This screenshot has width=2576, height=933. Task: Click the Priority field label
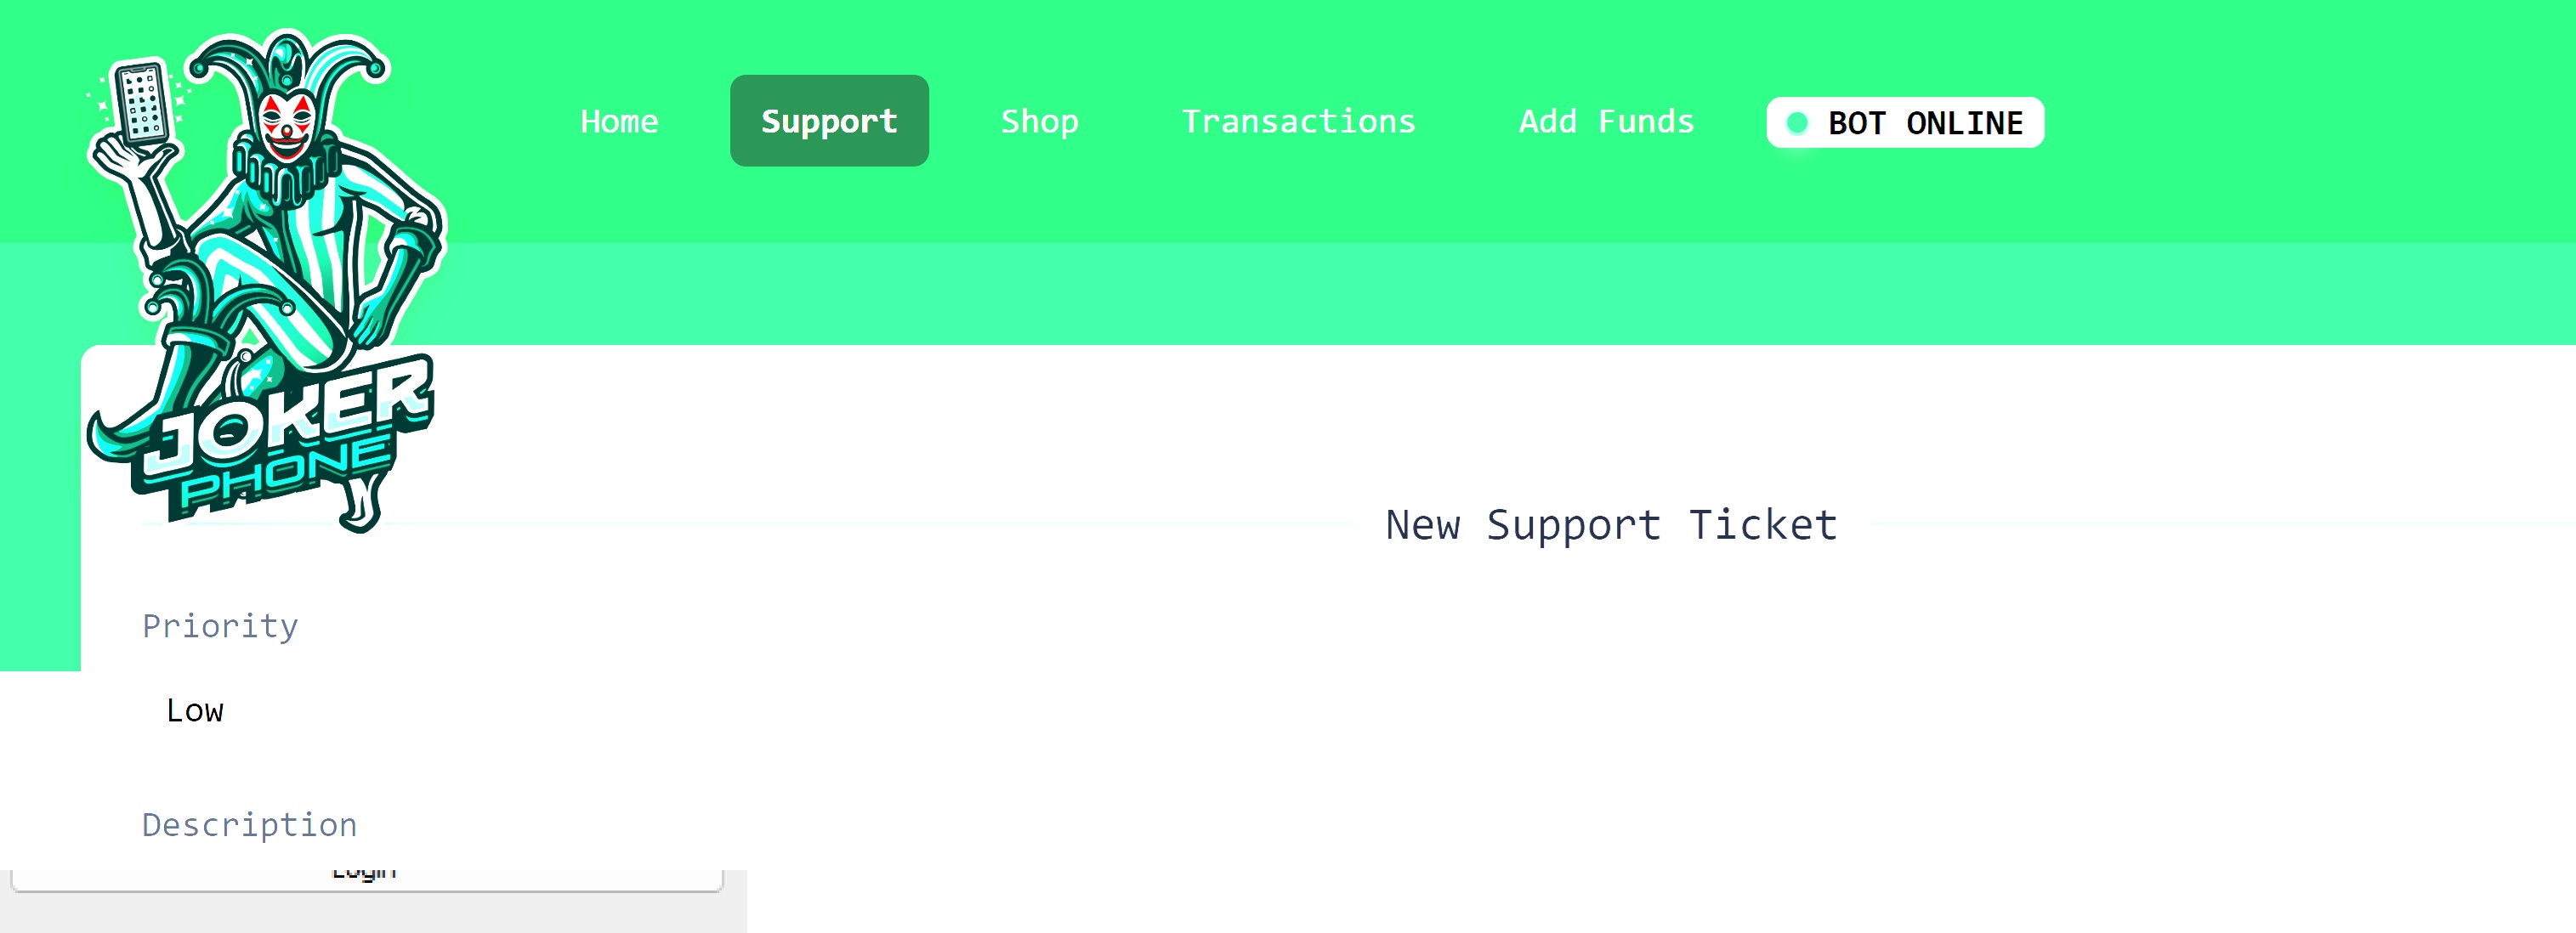pos(220,626)
